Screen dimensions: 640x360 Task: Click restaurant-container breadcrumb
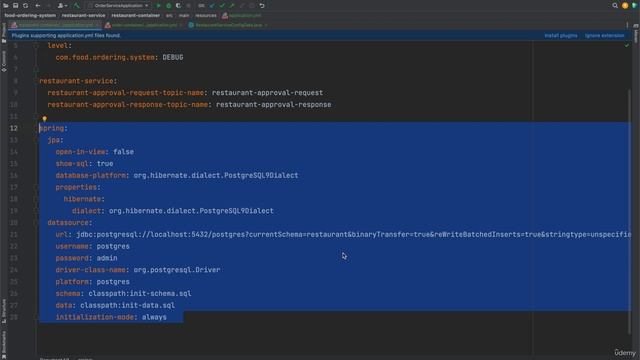click(136, 16)
